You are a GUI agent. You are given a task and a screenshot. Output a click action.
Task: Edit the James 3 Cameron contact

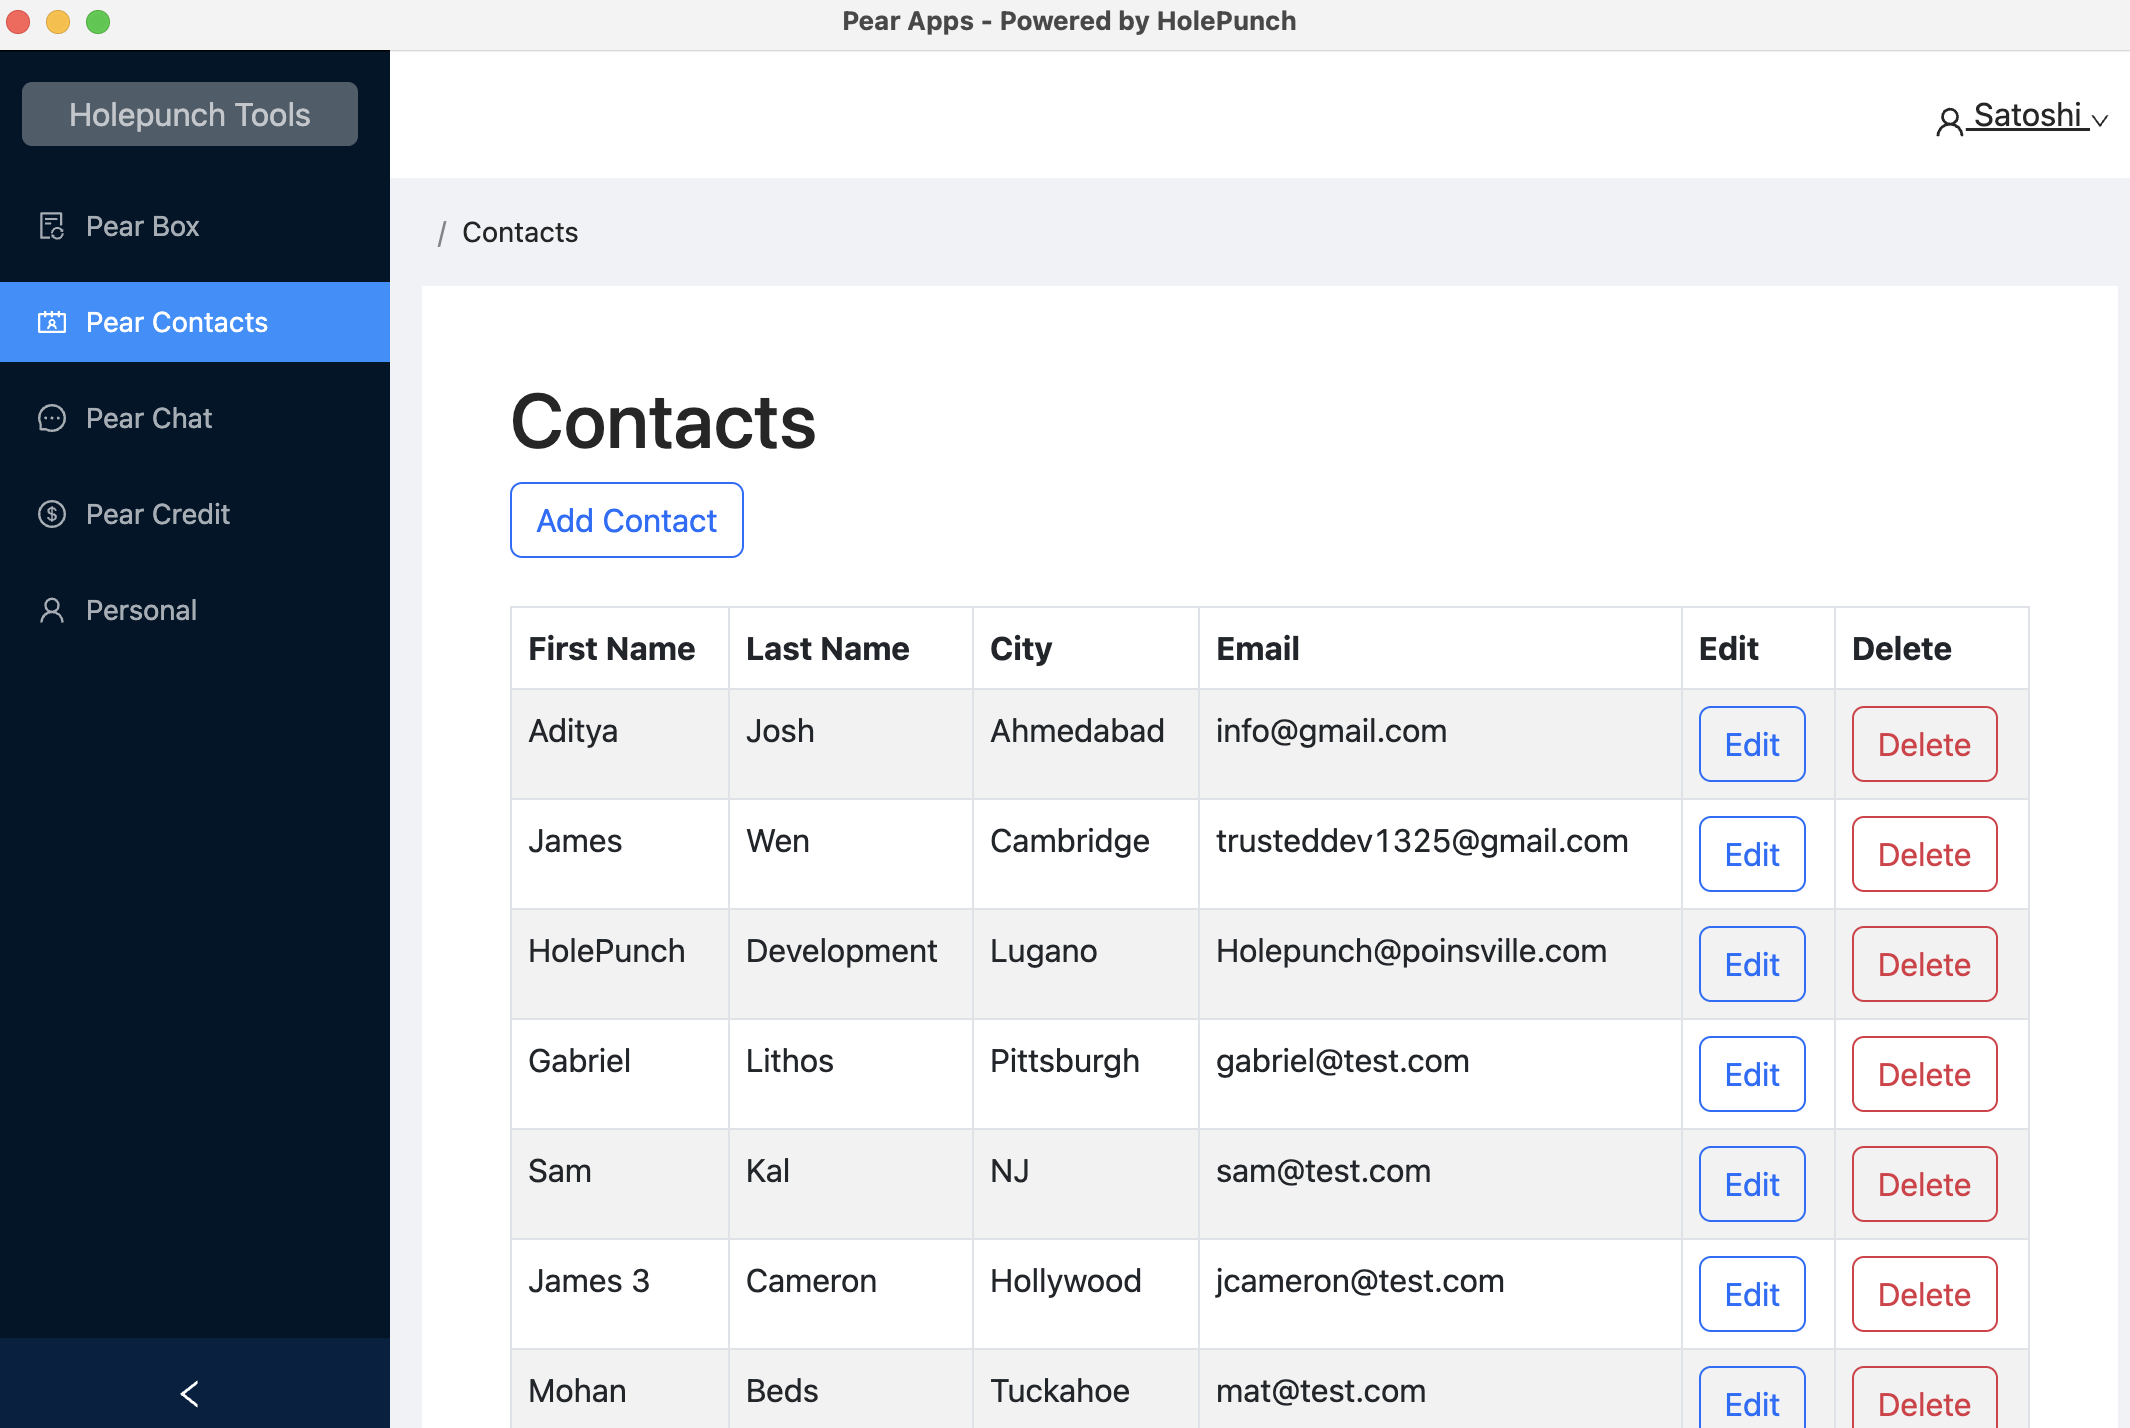[1752, 1294]
